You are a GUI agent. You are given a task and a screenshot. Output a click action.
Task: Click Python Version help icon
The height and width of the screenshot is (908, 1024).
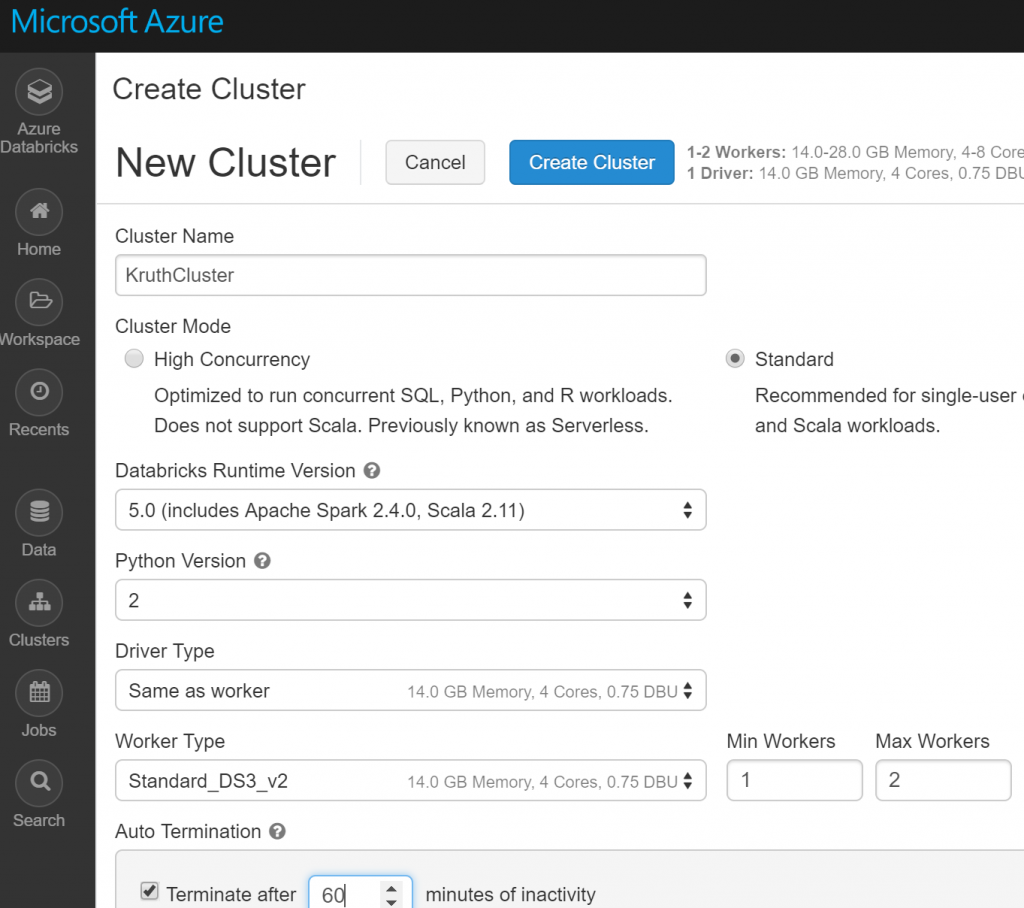[x=263, y=560]
